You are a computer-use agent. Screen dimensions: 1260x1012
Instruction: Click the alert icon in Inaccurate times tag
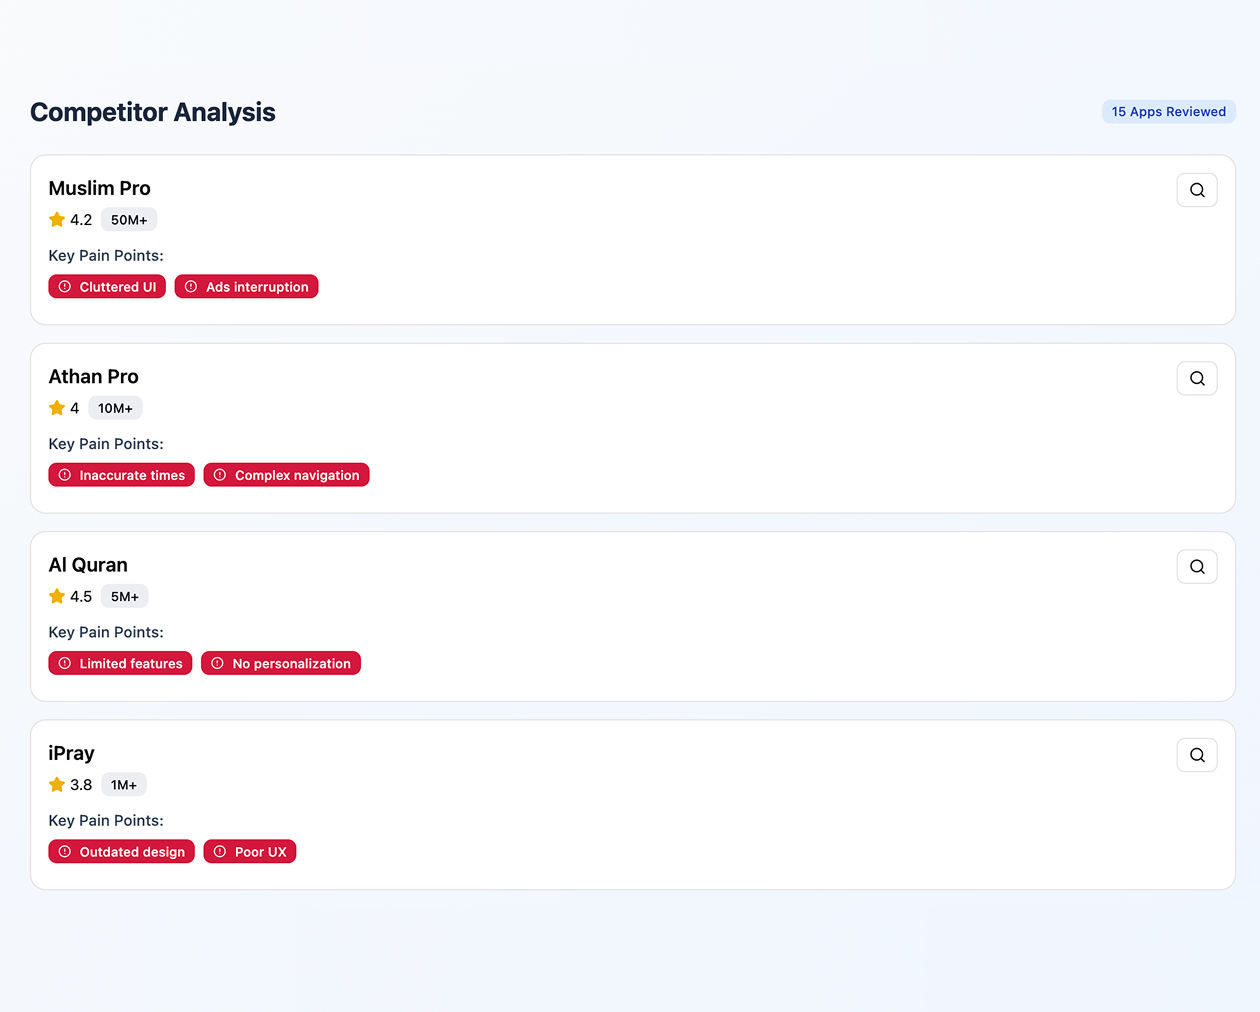(65, 475)
